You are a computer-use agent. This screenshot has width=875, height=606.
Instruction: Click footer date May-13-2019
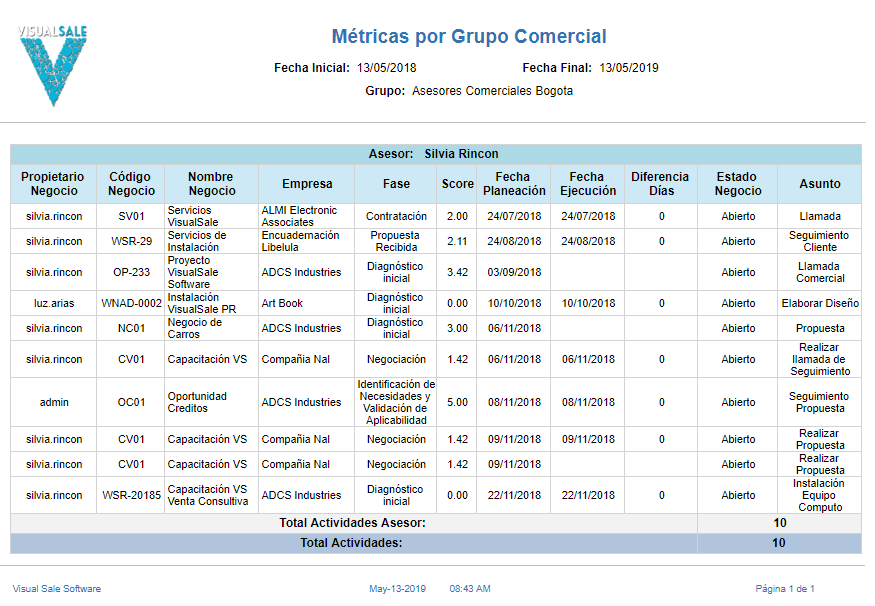tap(397, 589)
